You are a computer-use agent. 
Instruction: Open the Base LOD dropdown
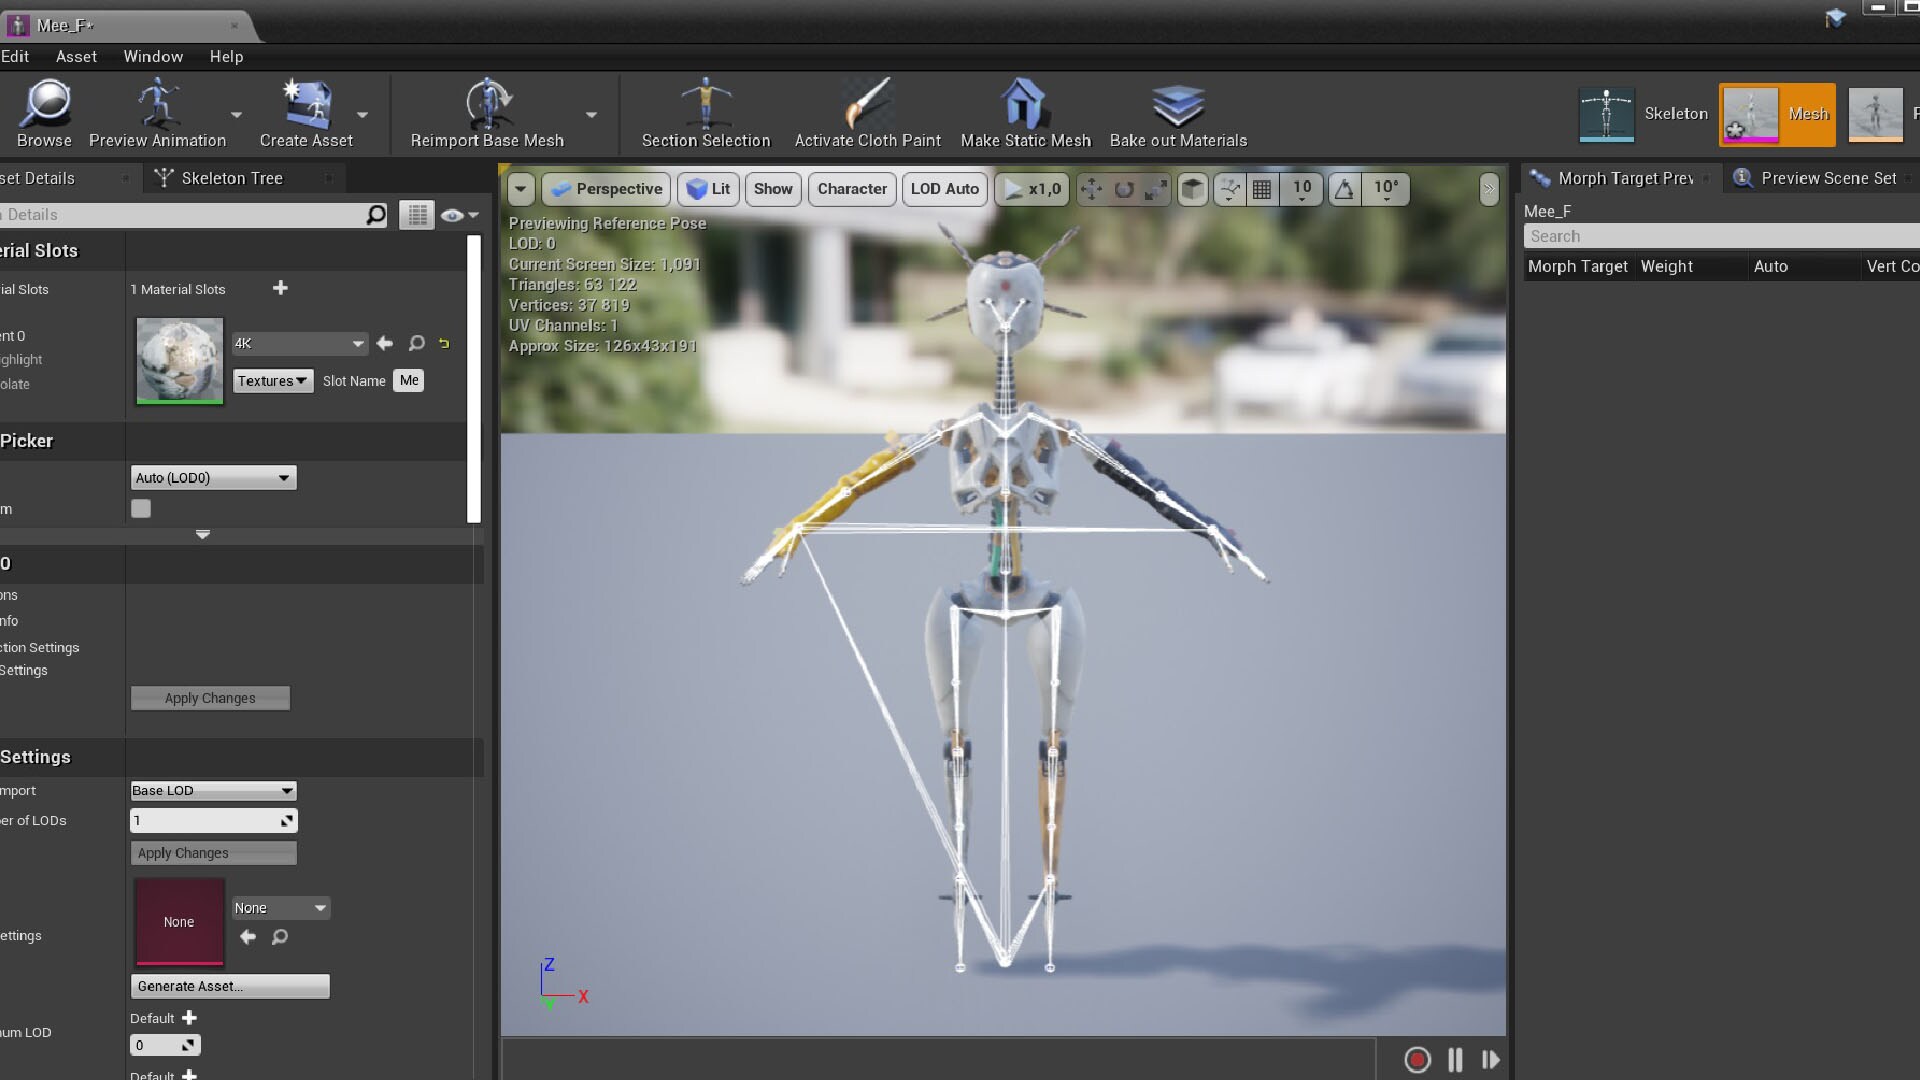click(x=213, y=791)
